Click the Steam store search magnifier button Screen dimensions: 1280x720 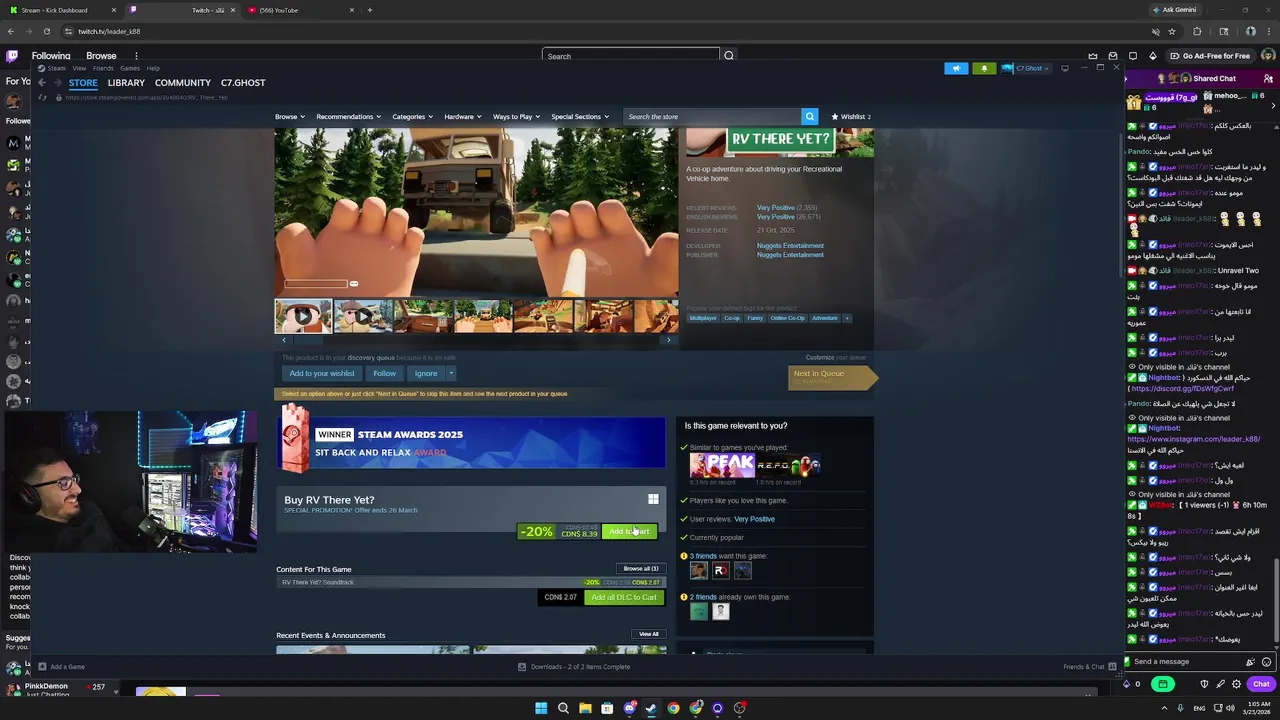(x=810, y=117)
